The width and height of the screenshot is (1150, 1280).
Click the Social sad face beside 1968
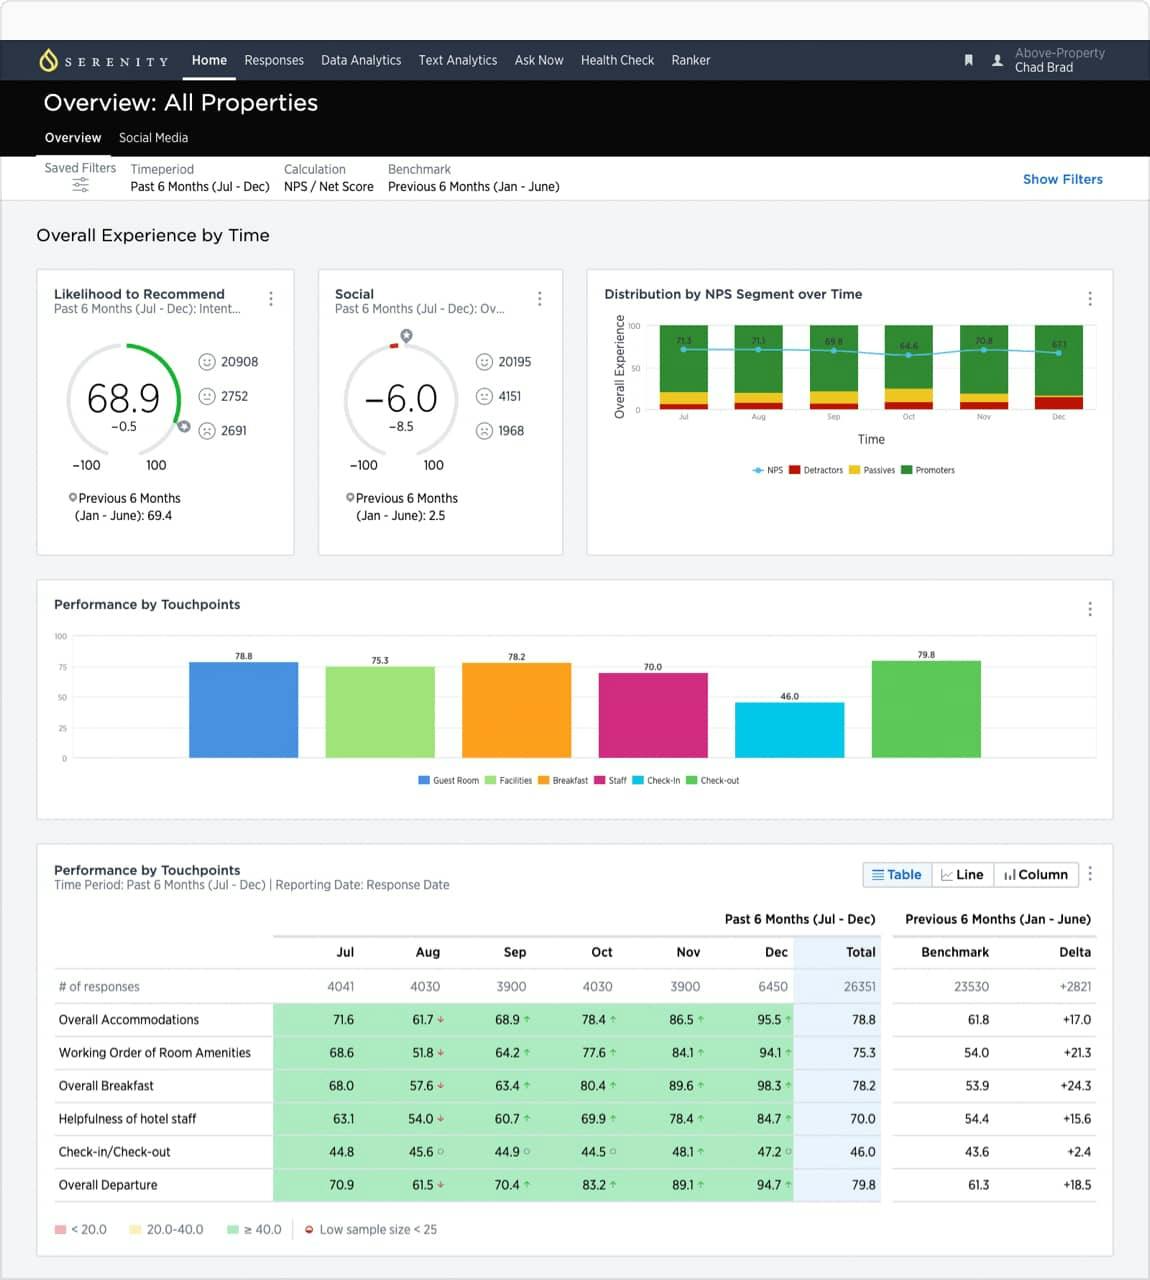click(484, 431)
